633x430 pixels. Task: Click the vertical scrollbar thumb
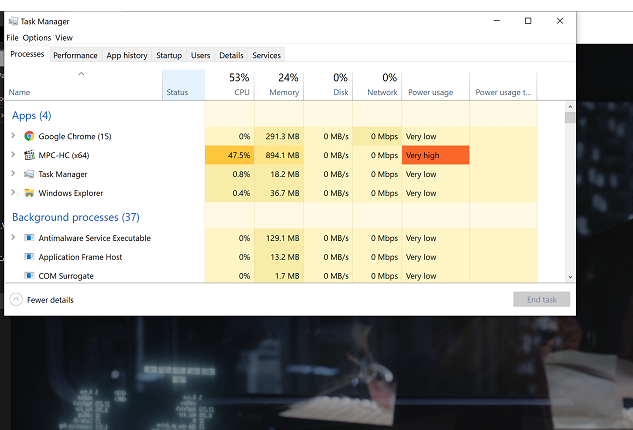point(570,117)
